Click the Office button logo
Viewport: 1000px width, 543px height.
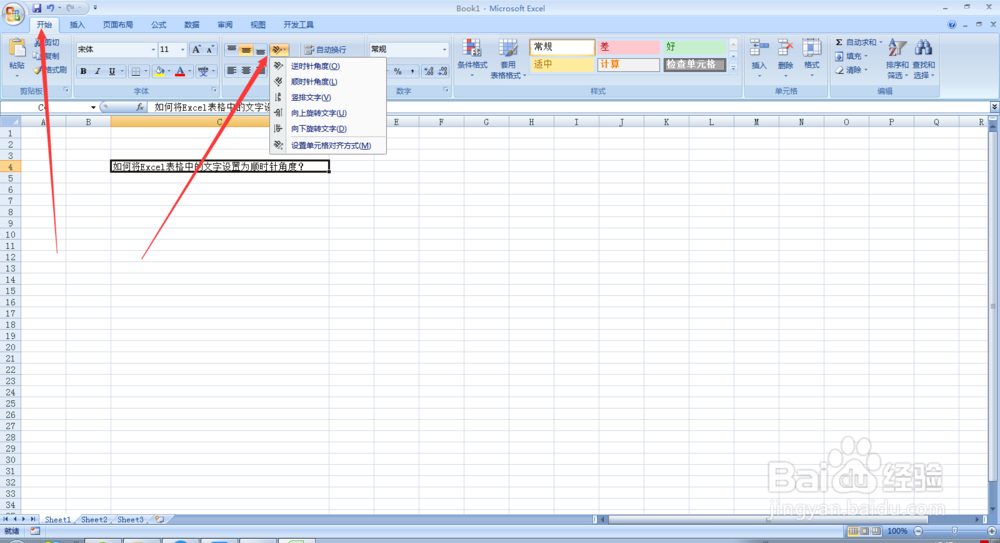coord(13,13)
